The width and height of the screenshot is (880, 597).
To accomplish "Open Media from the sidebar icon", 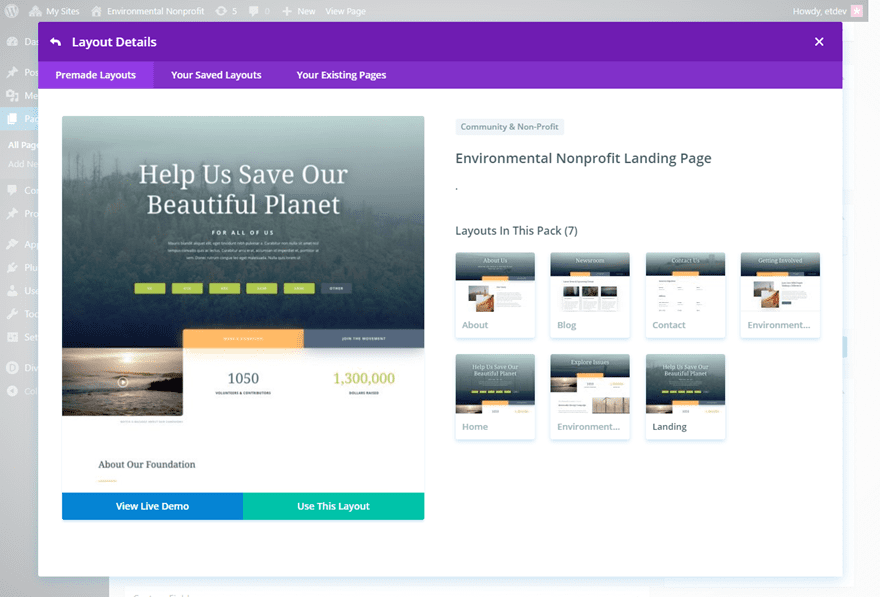I will 13,96.
